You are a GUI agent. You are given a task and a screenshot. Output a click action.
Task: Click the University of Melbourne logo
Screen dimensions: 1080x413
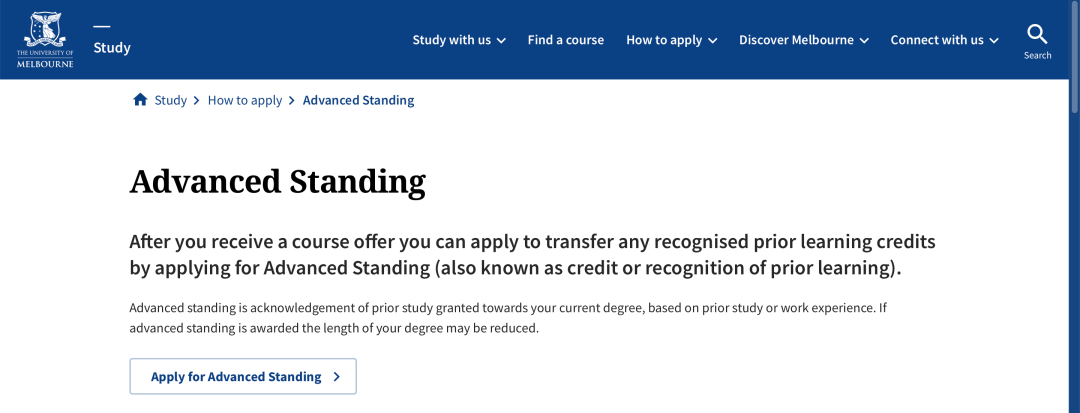point(45,39)
